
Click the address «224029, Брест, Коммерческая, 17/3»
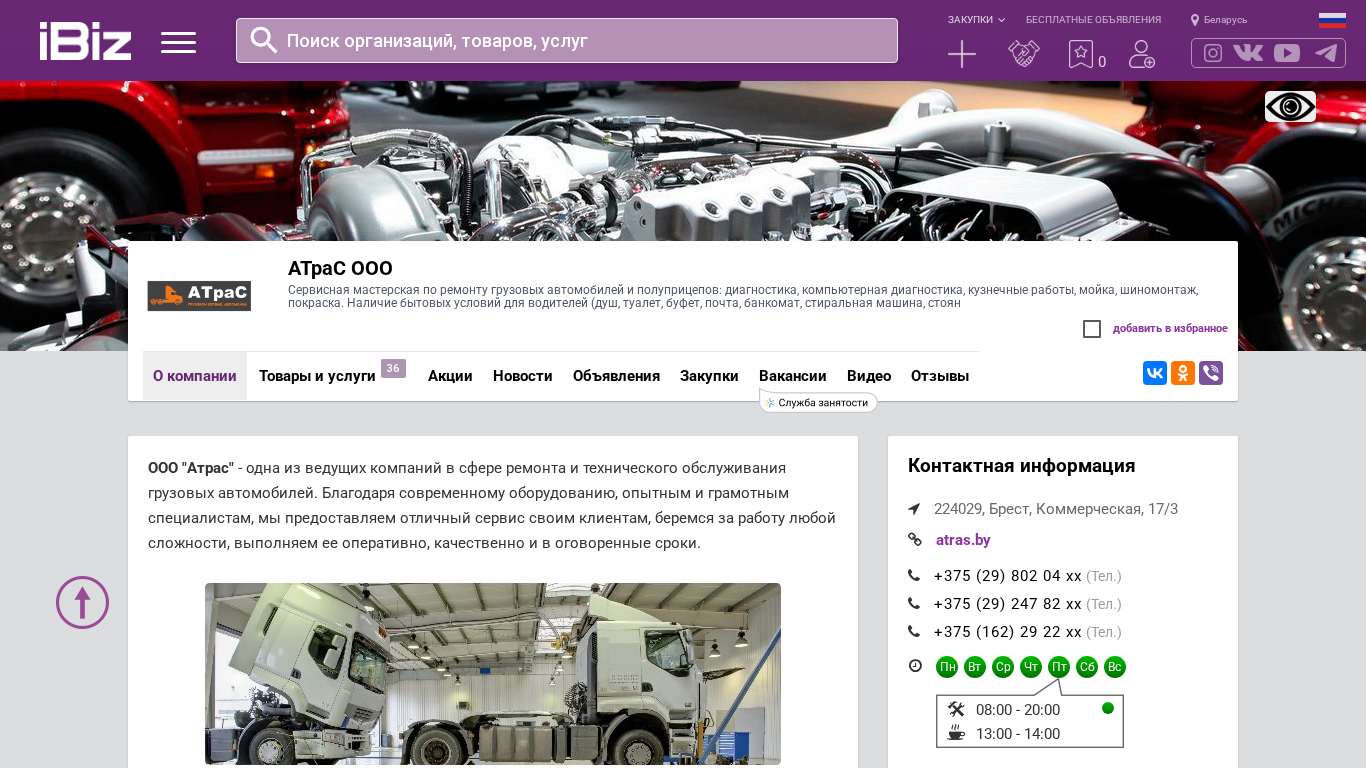coord(1056,509)
